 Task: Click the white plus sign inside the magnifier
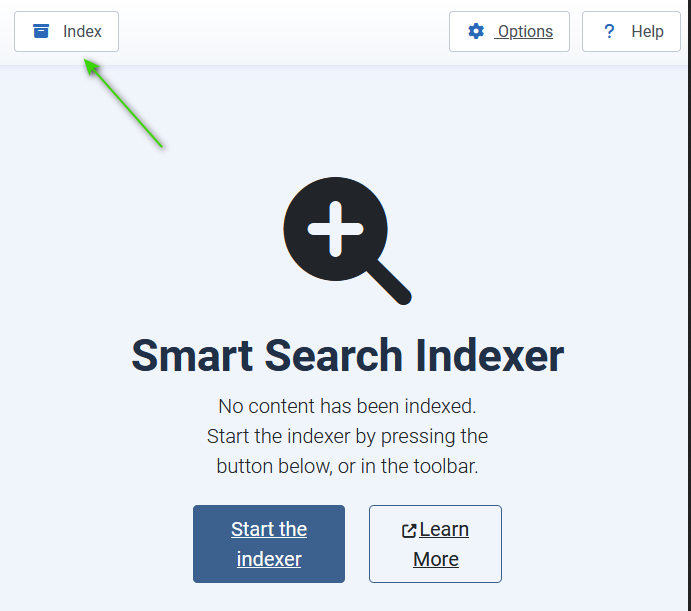click(335, 229)
